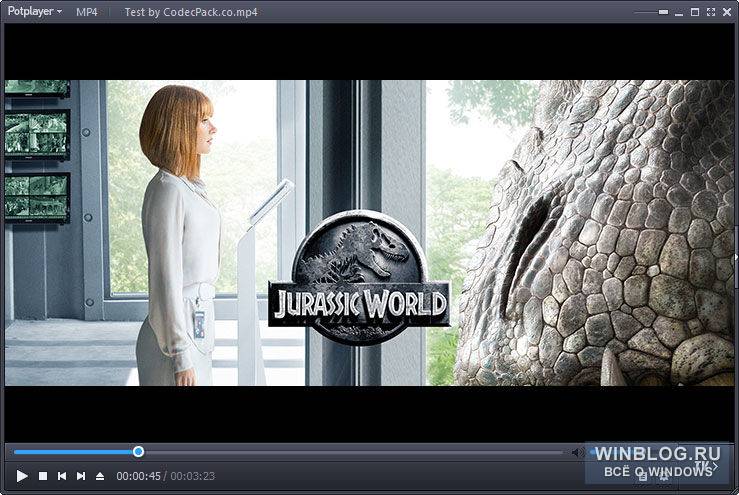Image resolution: width=739 pixels, height=495 pixels.
Task: Open the playlist panel icon
Action: 643,477
